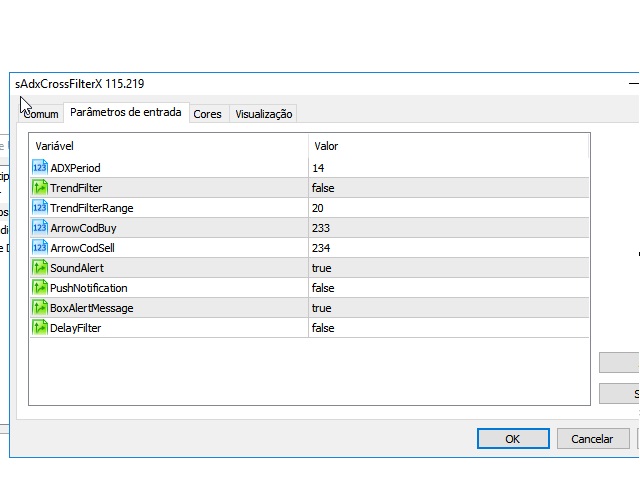Click the DelayFilter boolean icon
Image resolution: width=640 pixels, height=480 pixels.
(40, 328)
